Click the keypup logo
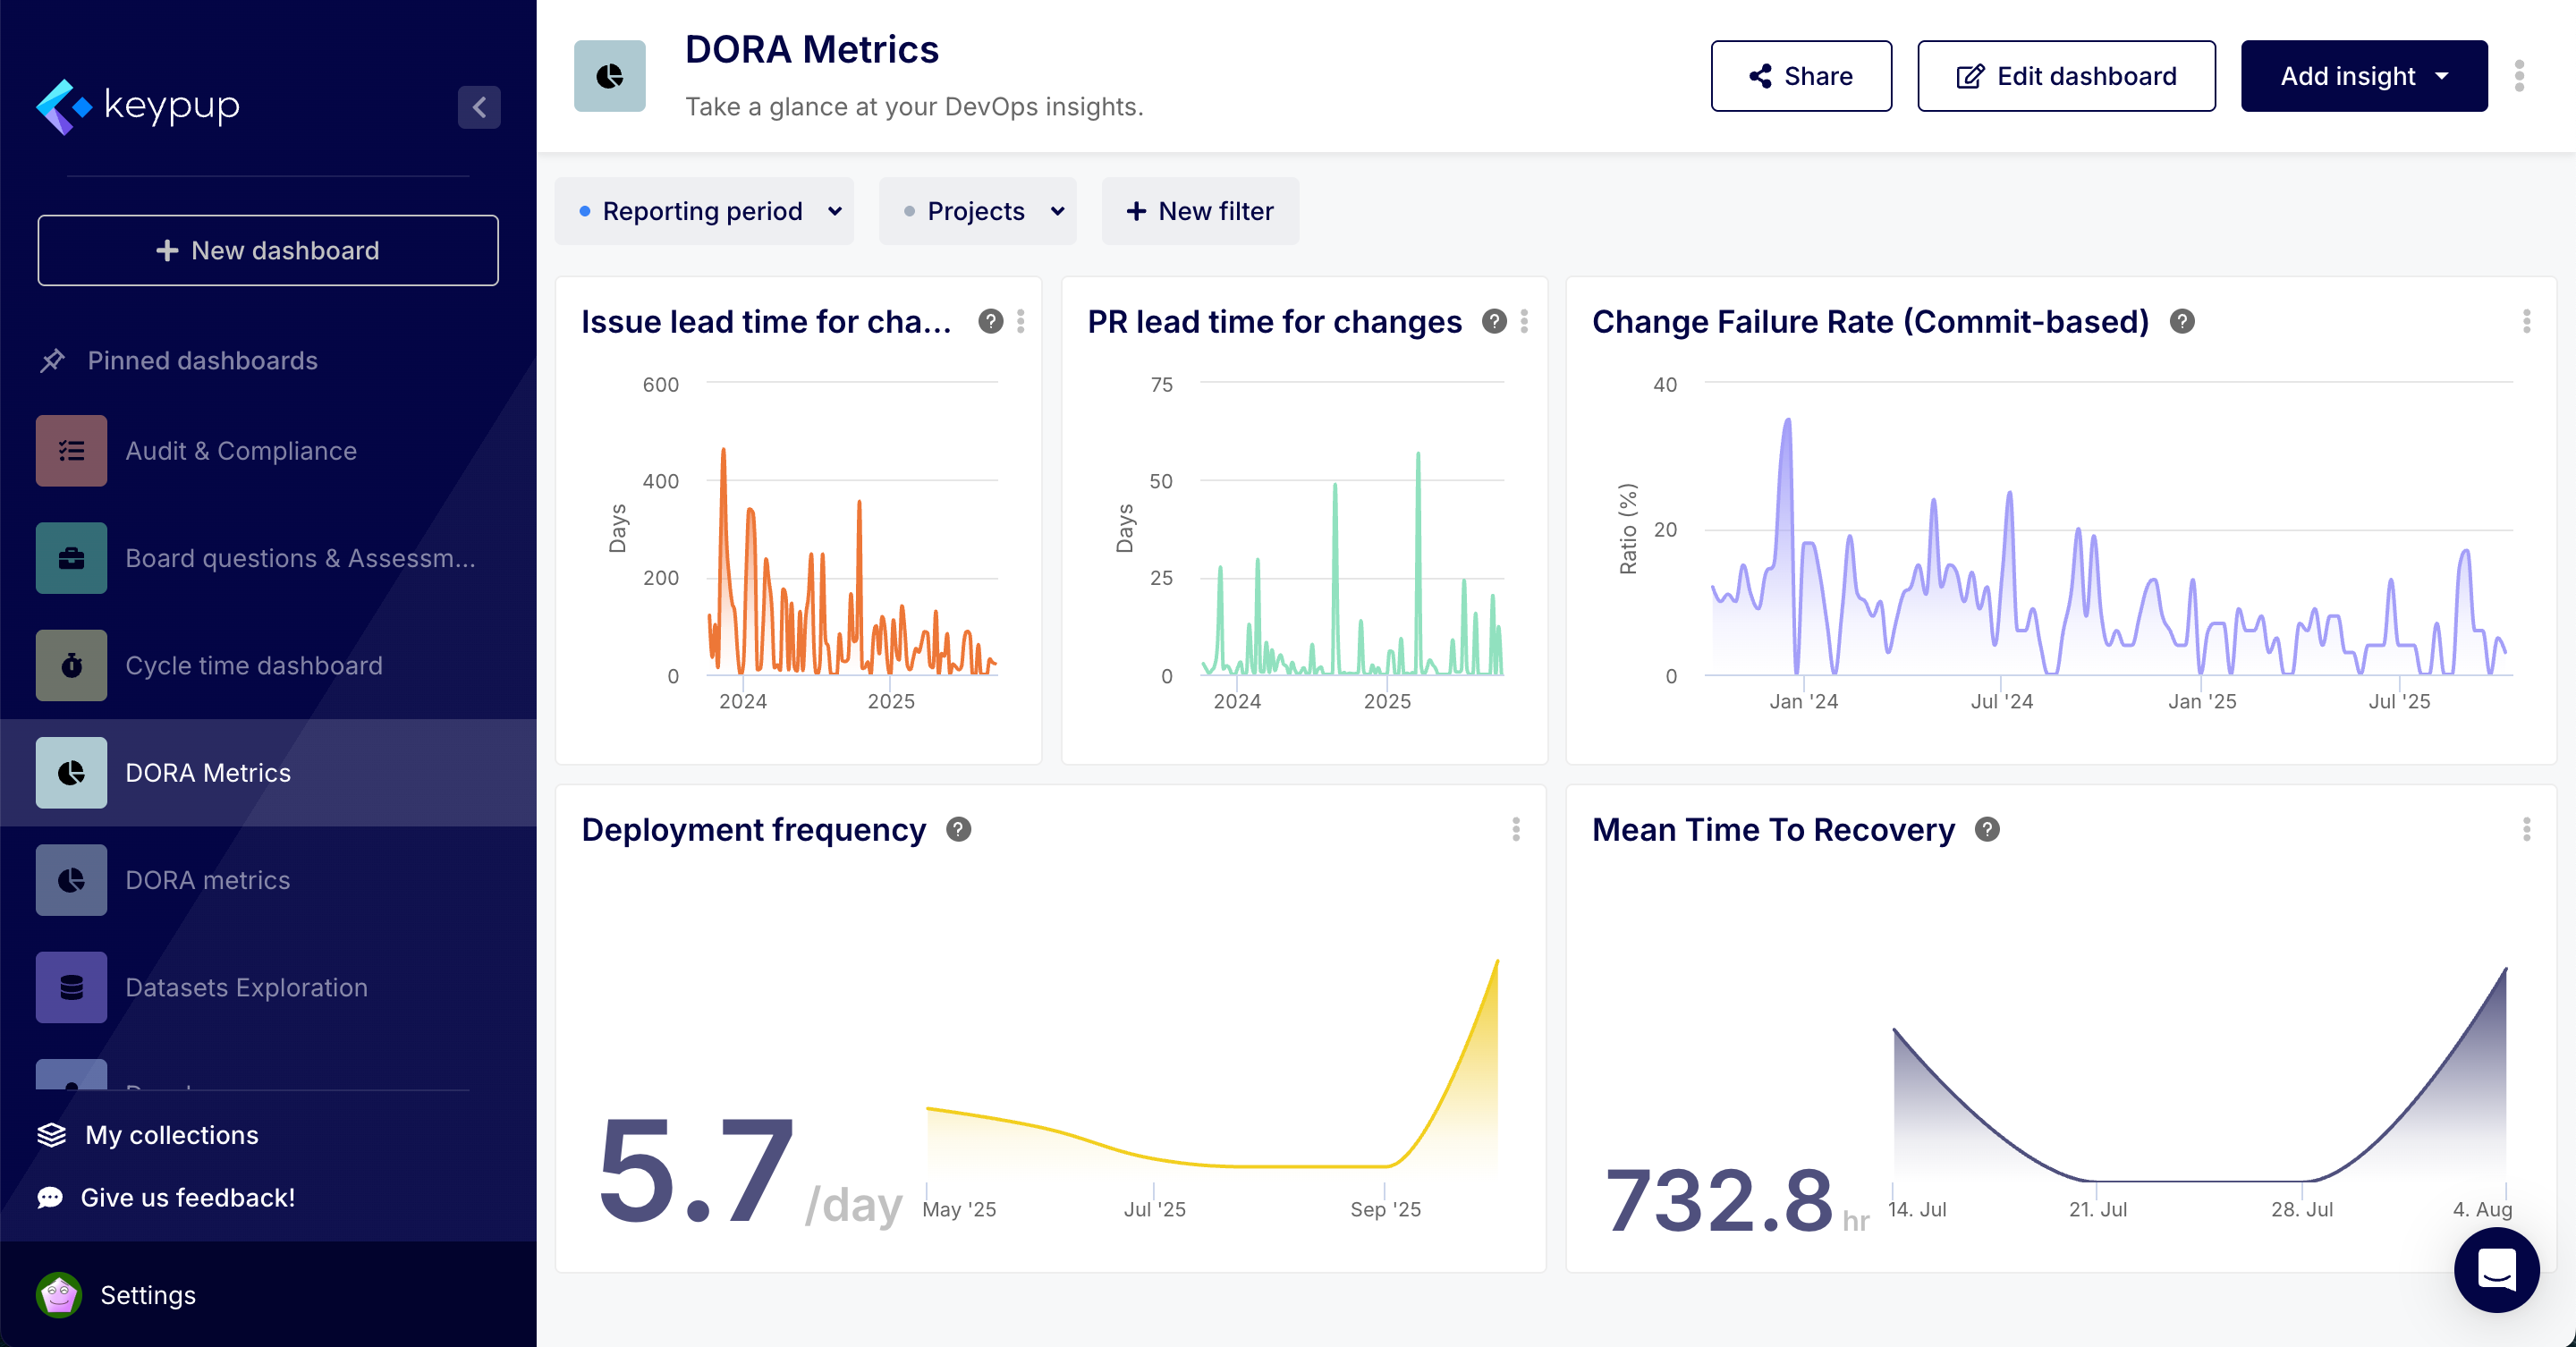The image size is (2576, 1347). [x=139, y=105]
